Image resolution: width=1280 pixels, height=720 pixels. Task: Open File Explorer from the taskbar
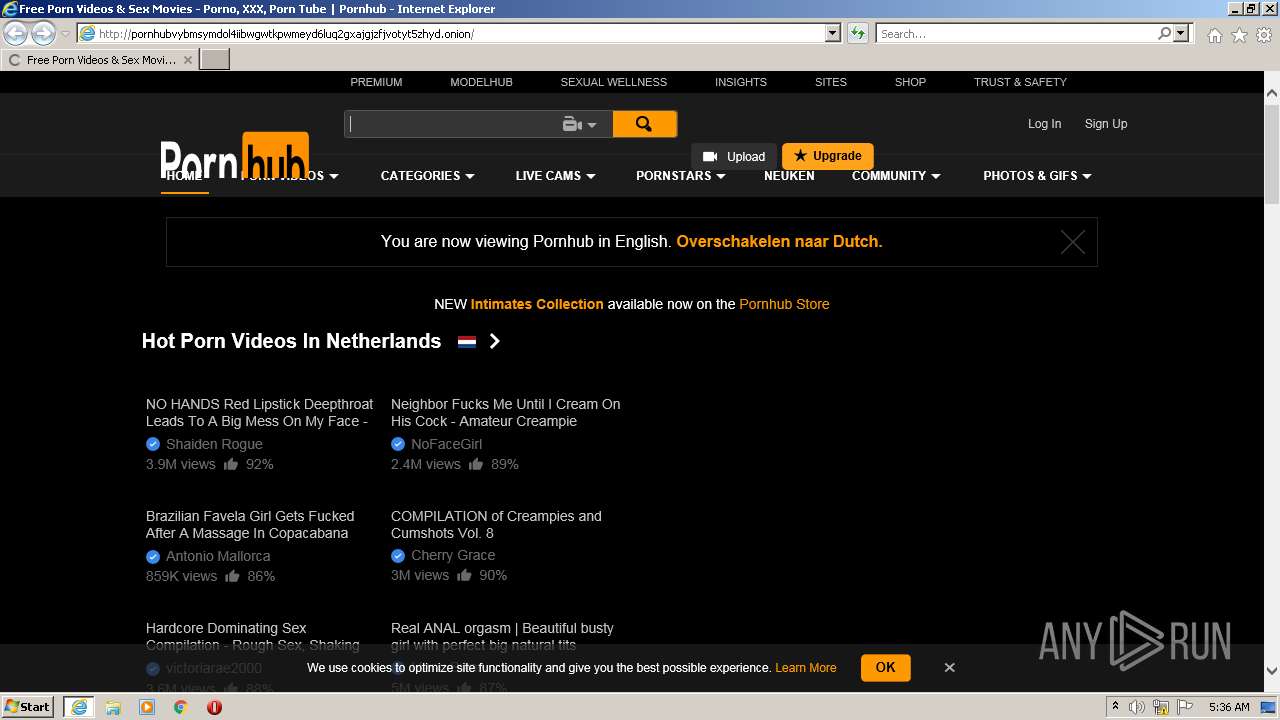click(x=113, y=707)
